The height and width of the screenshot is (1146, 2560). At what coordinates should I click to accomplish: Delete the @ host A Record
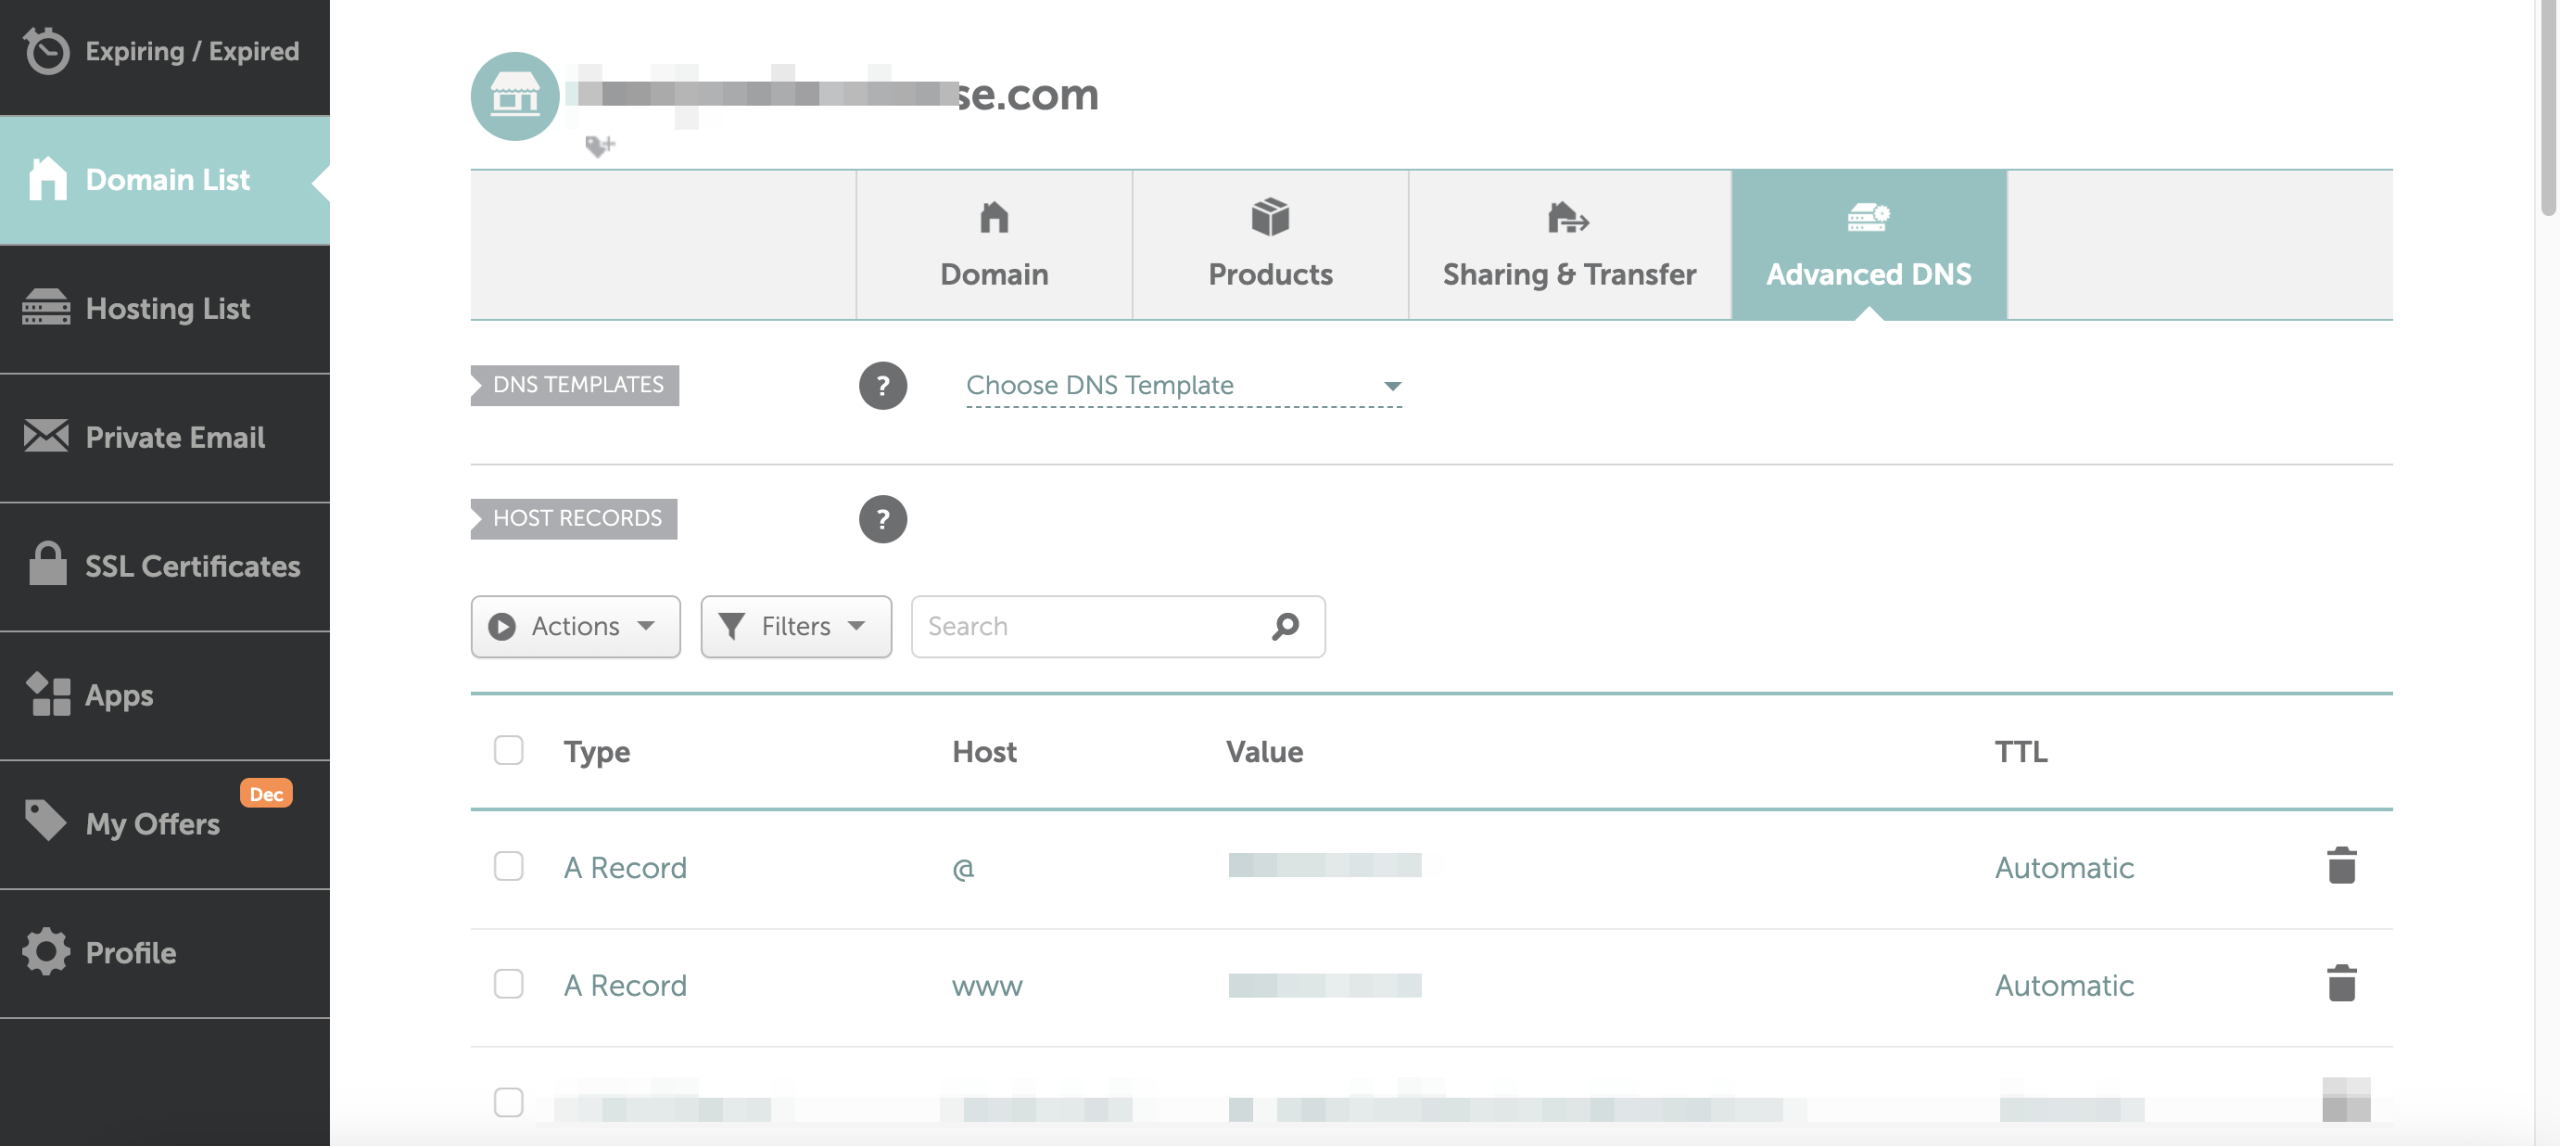click(2341, 866)
